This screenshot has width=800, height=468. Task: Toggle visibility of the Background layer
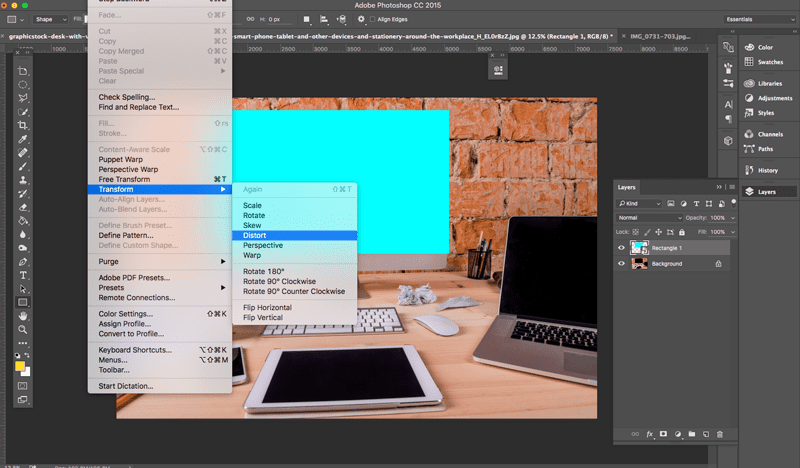(x=621, y=264)
